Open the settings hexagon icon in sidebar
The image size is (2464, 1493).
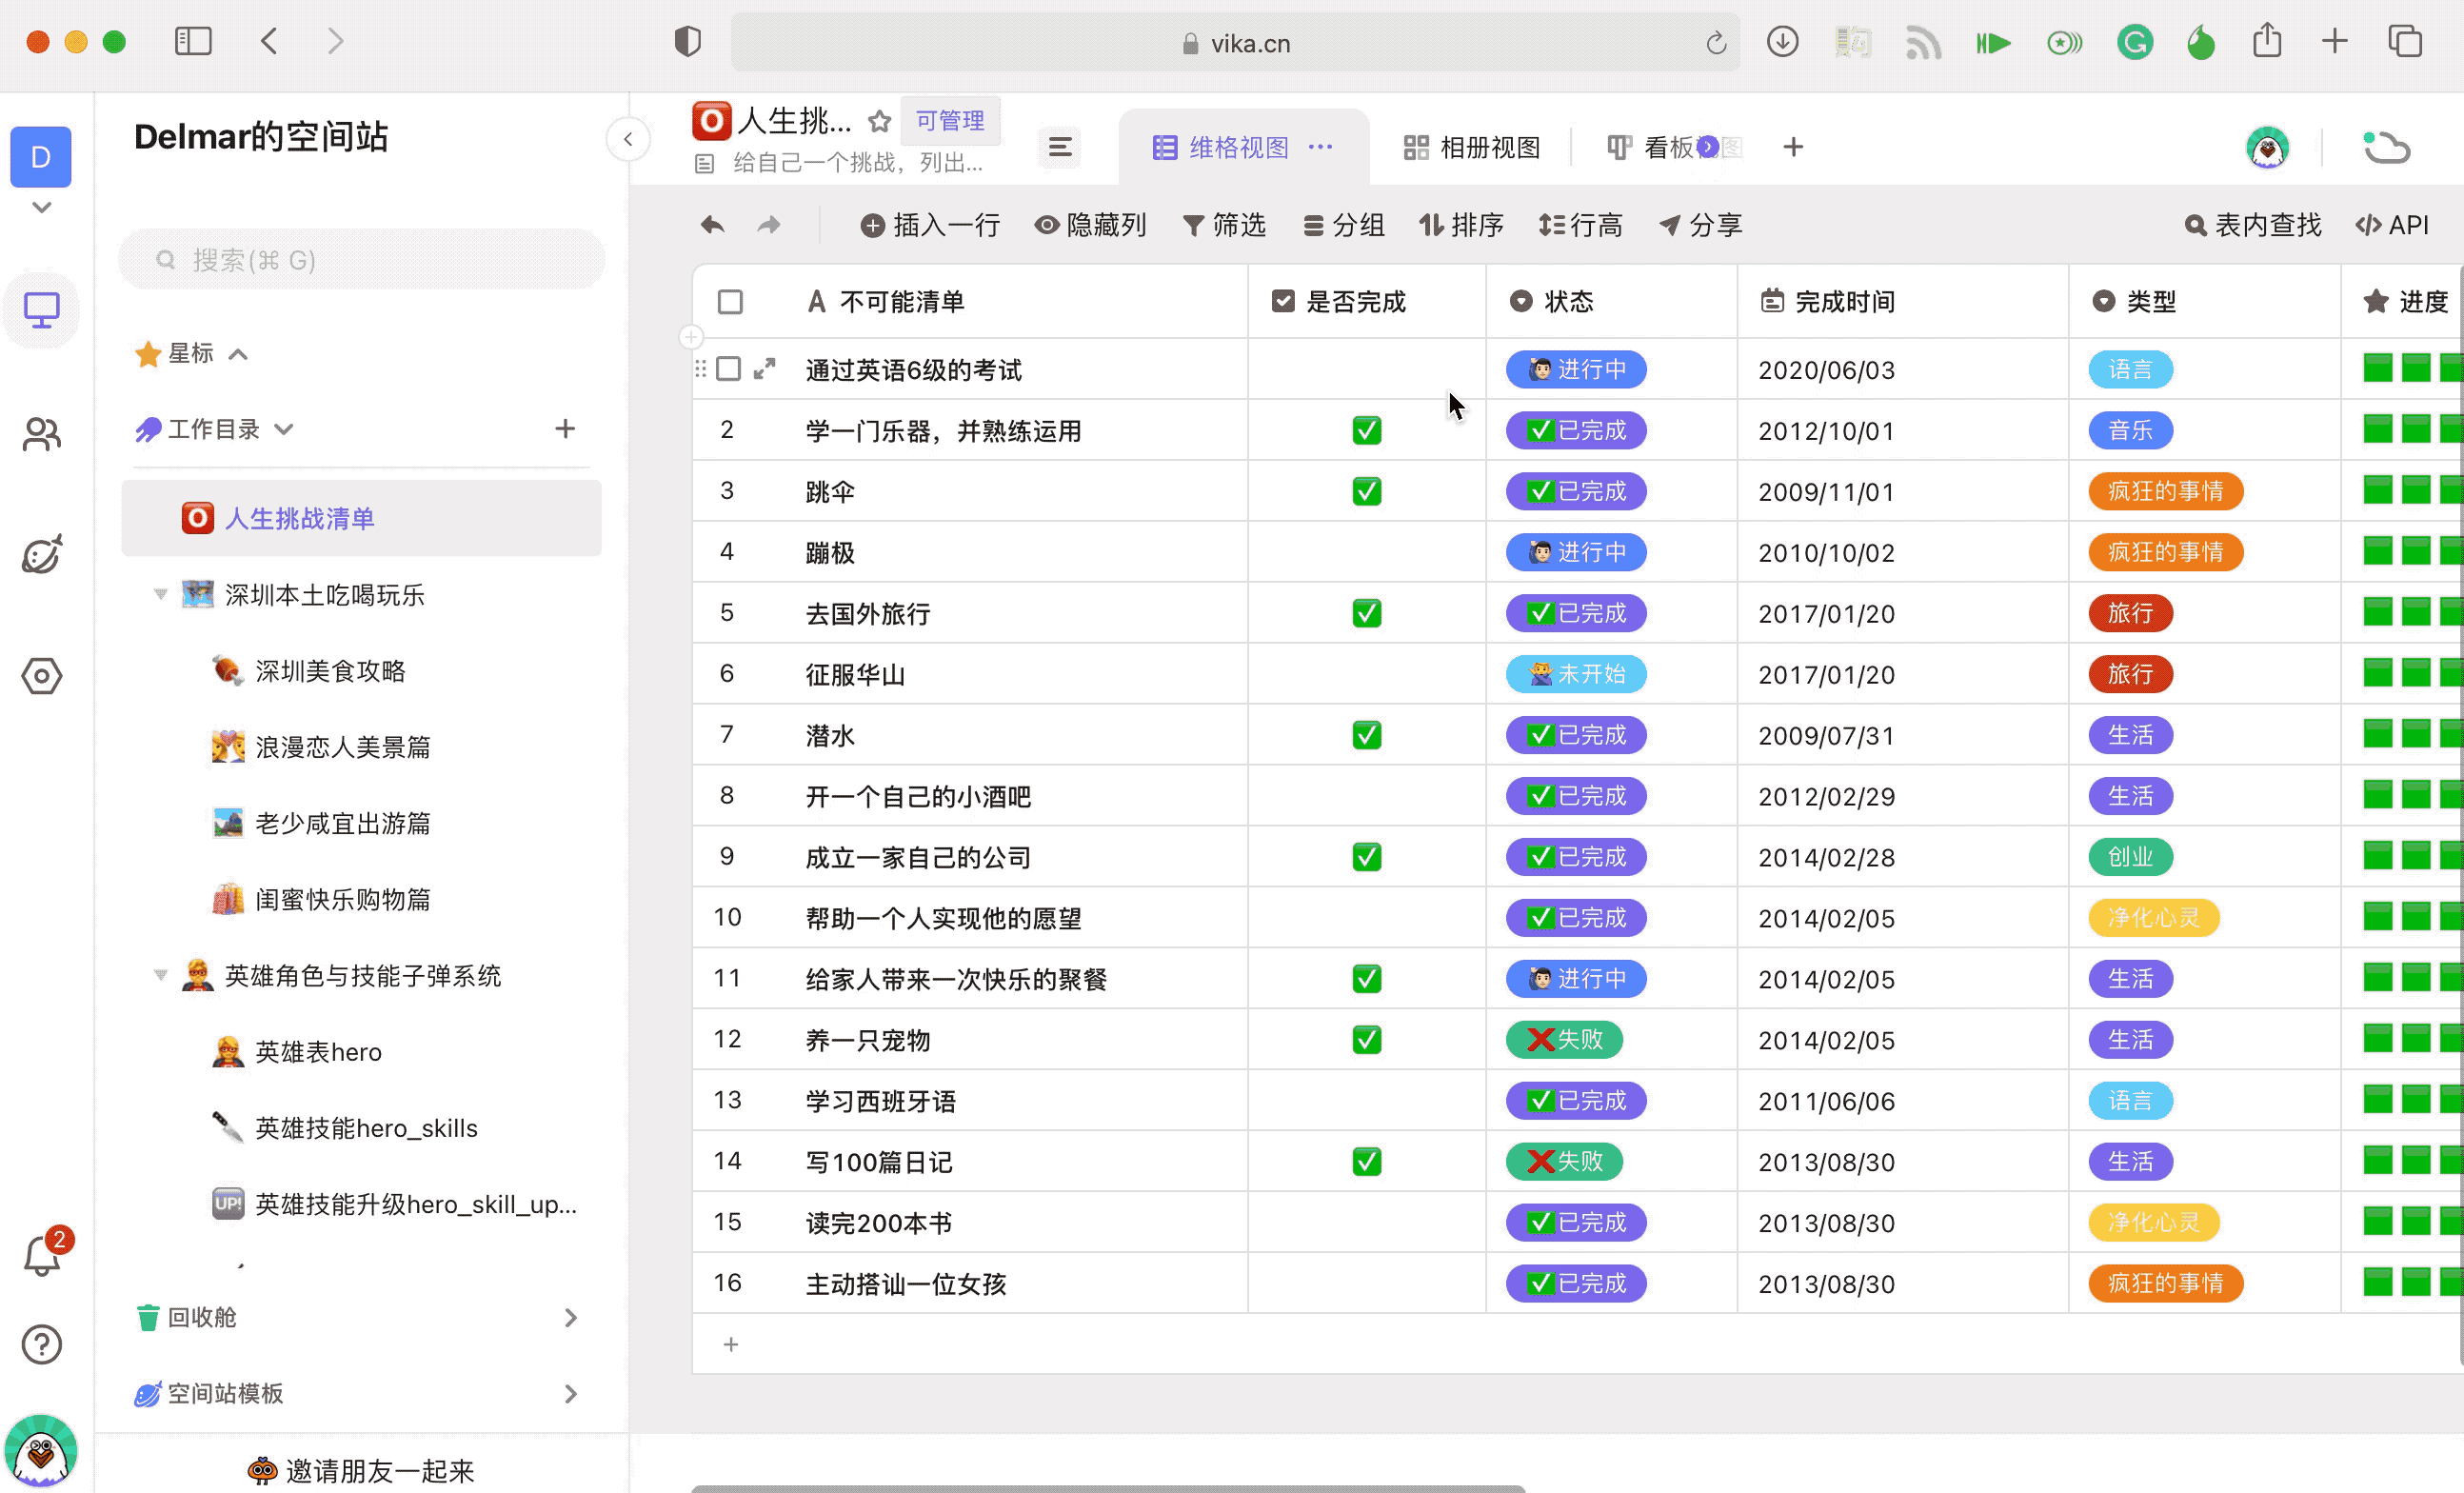(42, 676)
